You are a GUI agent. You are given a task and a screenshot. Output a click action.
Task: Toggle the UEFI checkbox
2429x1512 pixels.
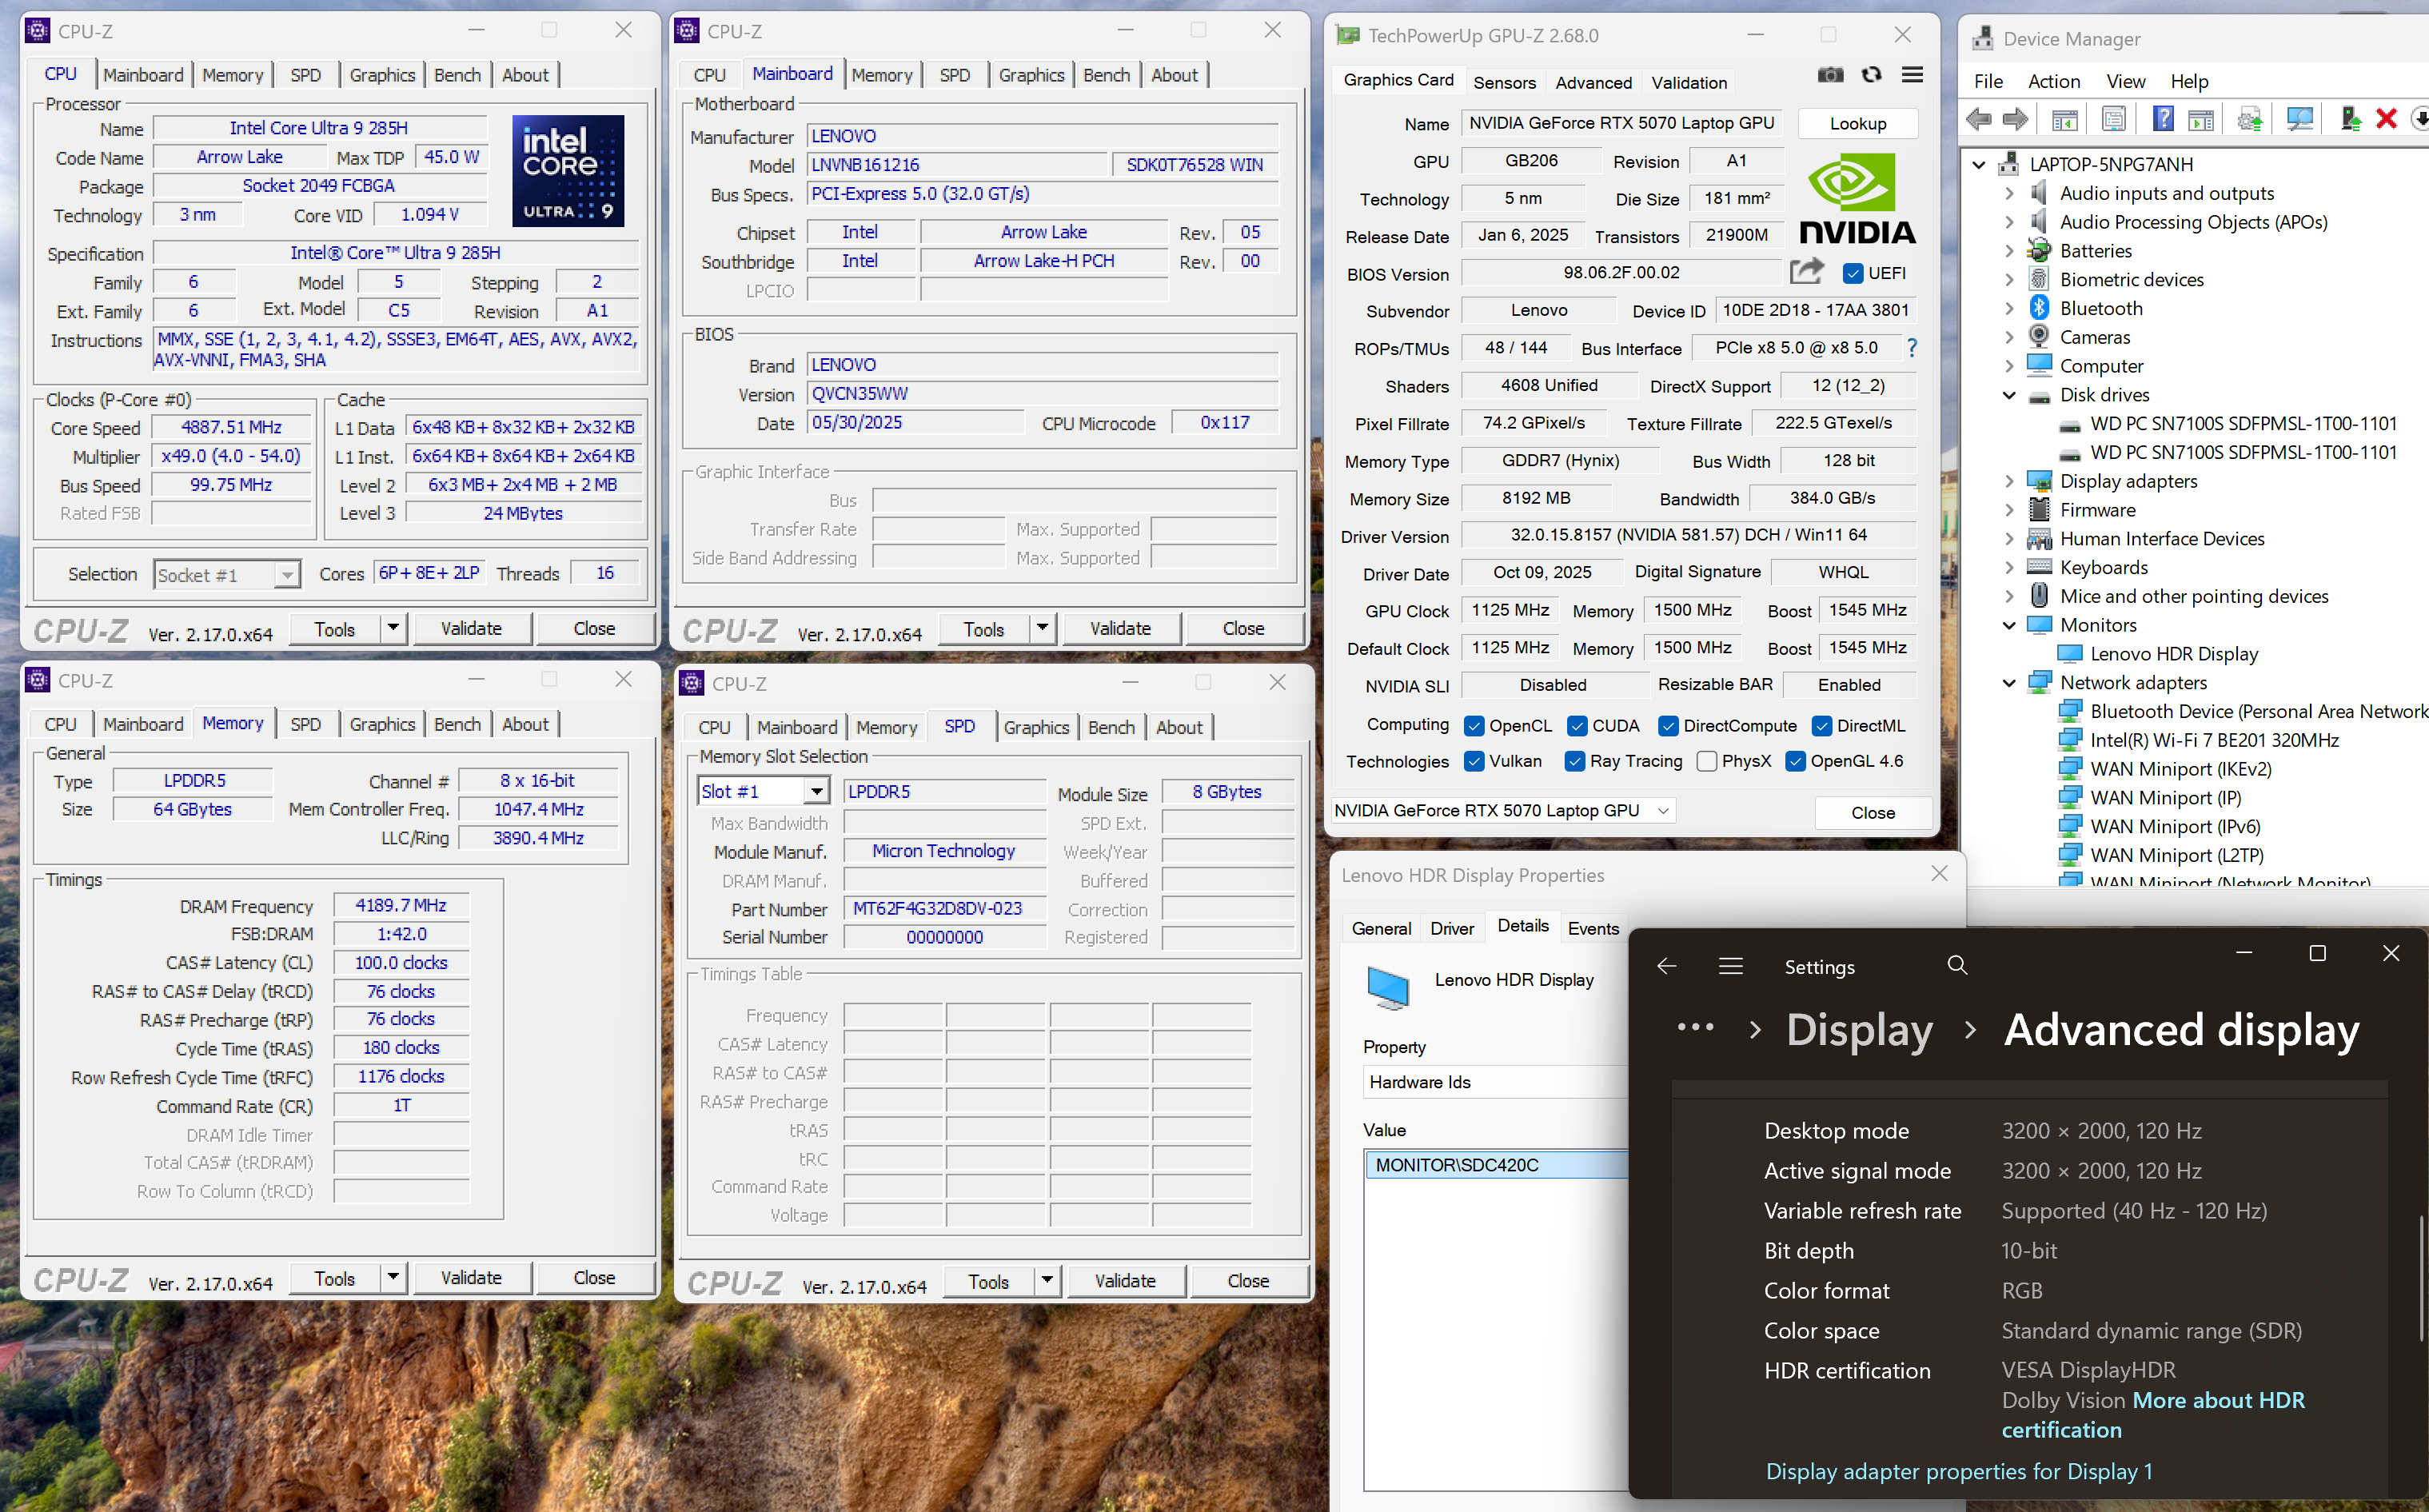[1853, 273]
